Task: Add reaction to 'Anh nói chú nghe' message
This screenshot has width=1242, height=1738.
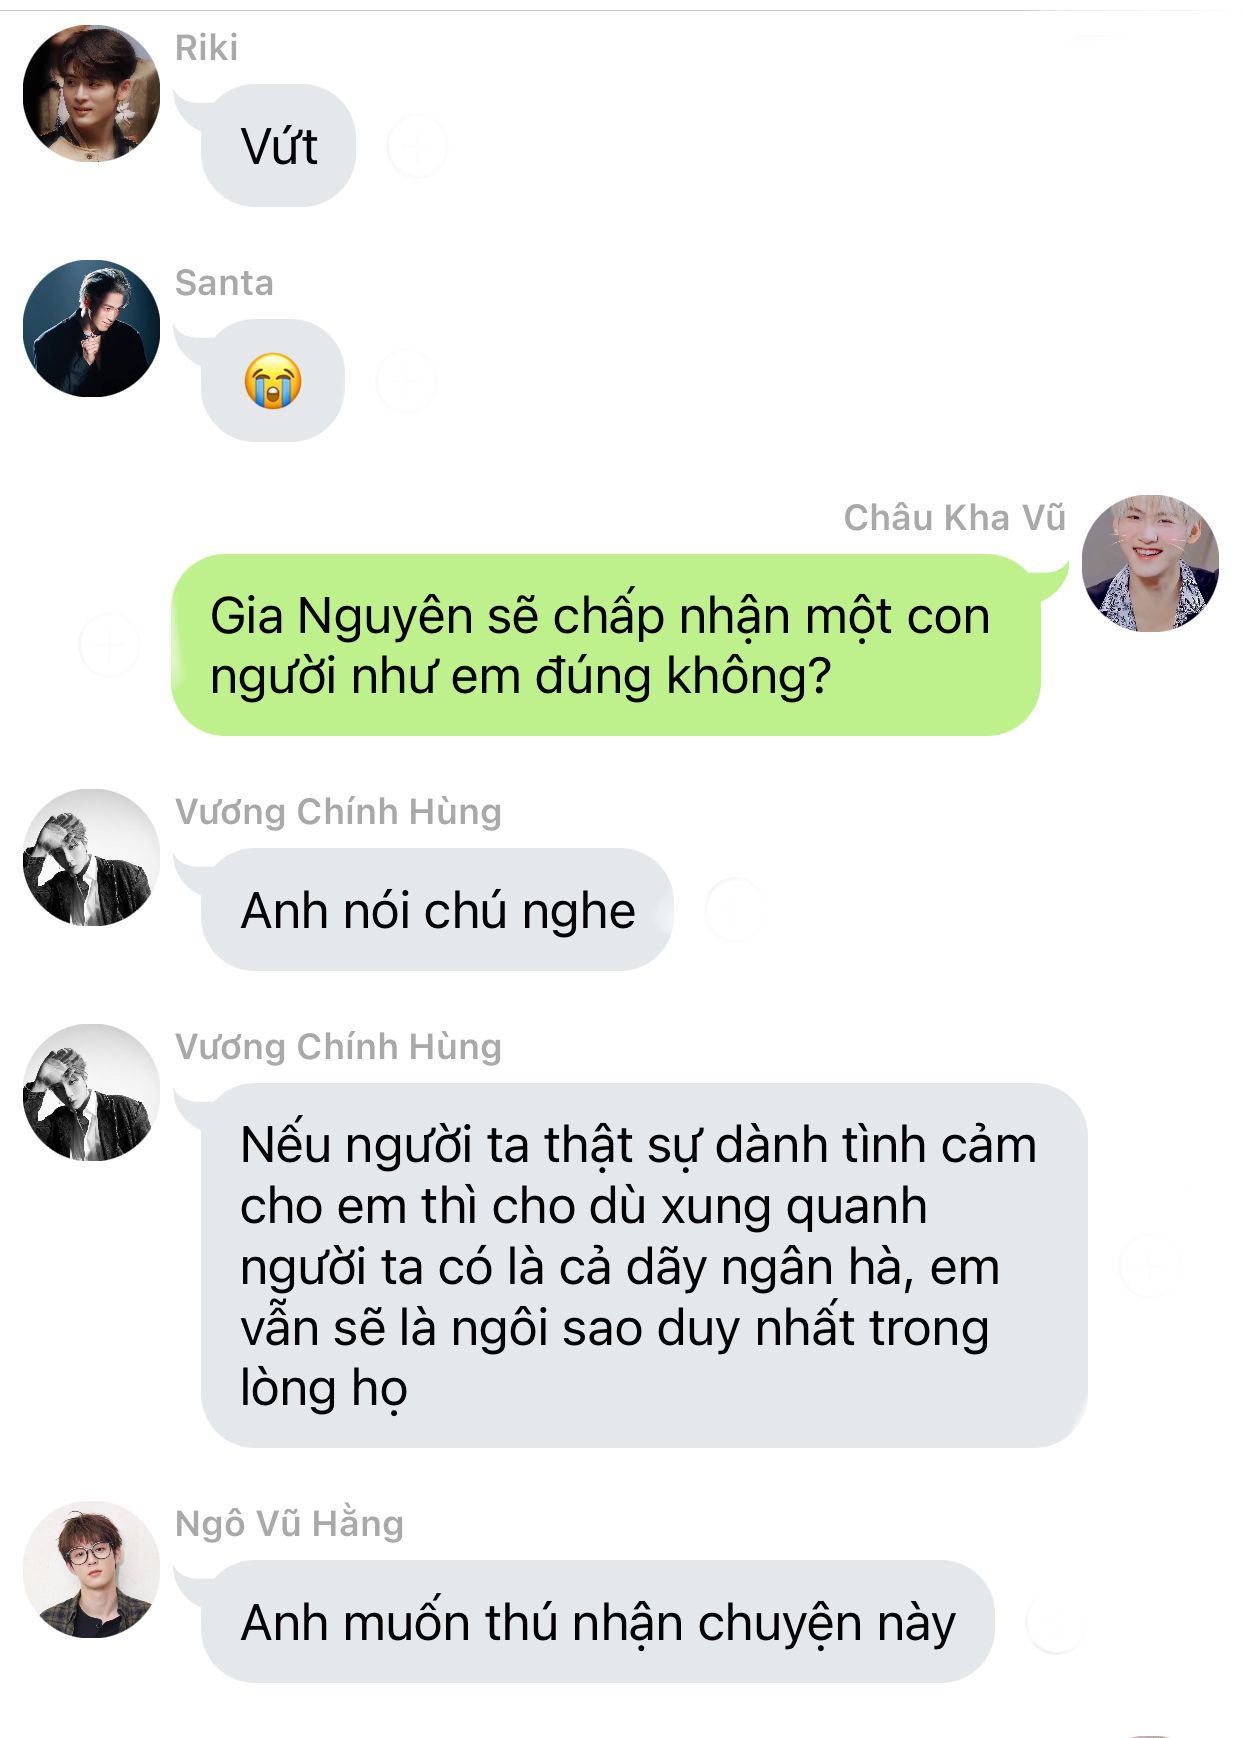Action: (735, 909)
